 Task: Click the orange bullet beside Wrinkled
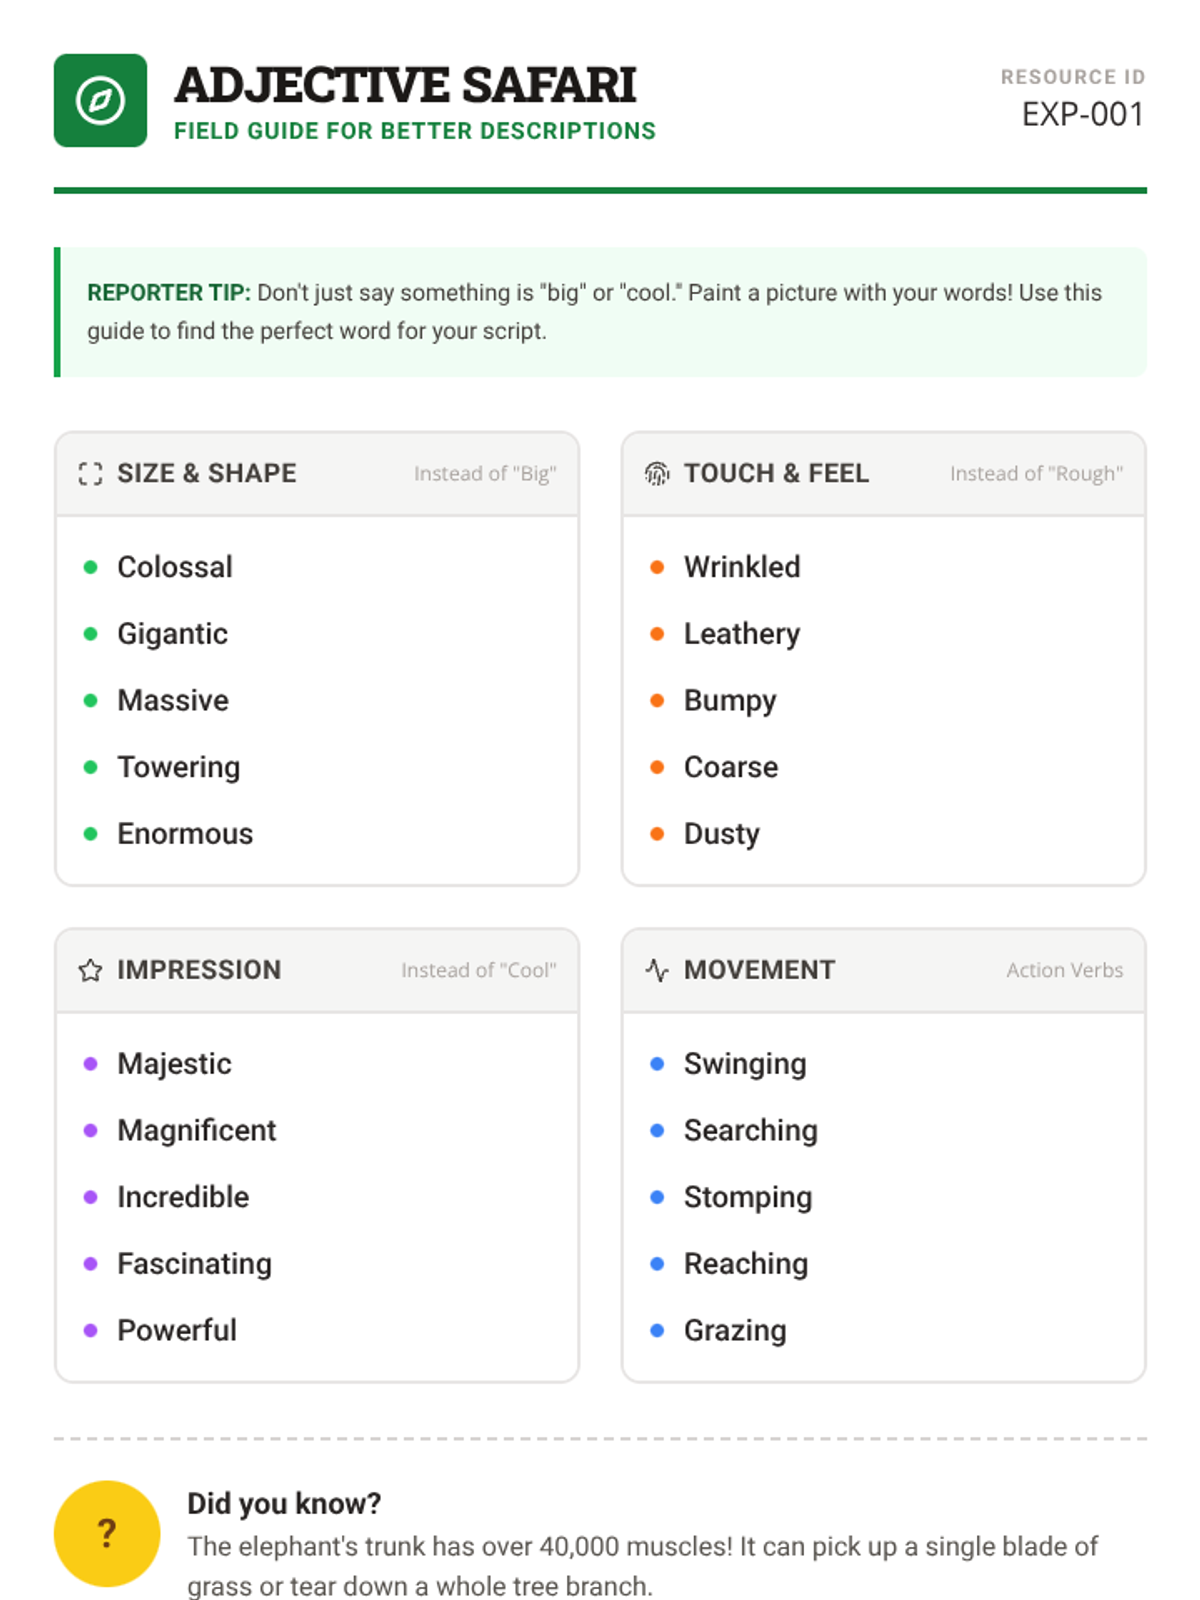[x=657, y=567]
